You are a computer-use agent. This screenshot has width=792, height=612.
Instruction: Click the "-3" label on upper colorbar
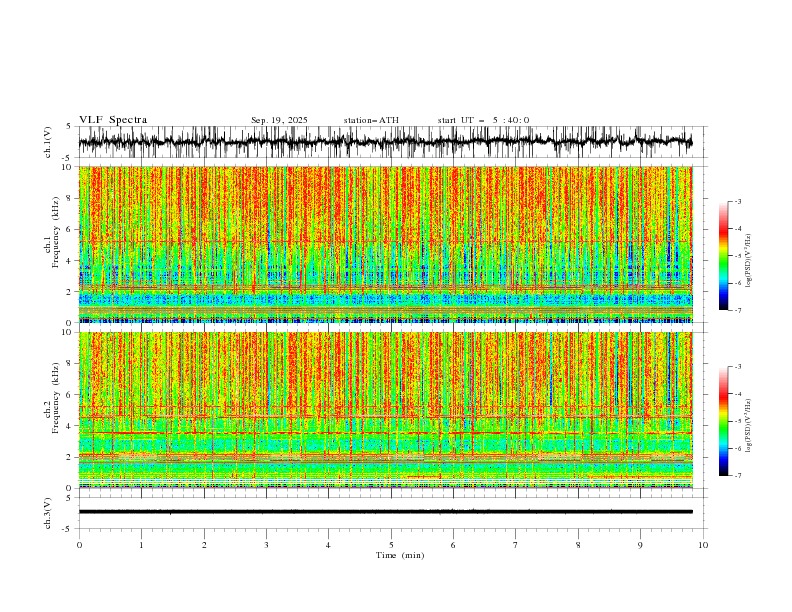(737, 201)
